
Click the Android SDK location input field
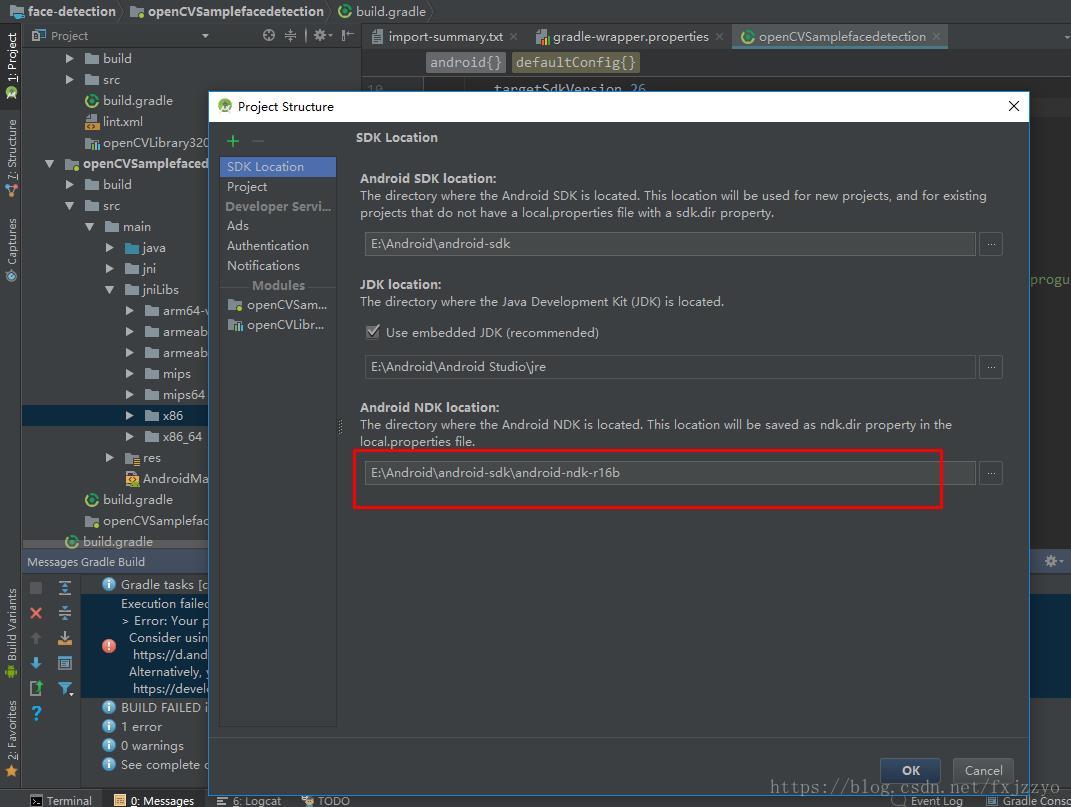pyautogui.click(x=670, y=244)
